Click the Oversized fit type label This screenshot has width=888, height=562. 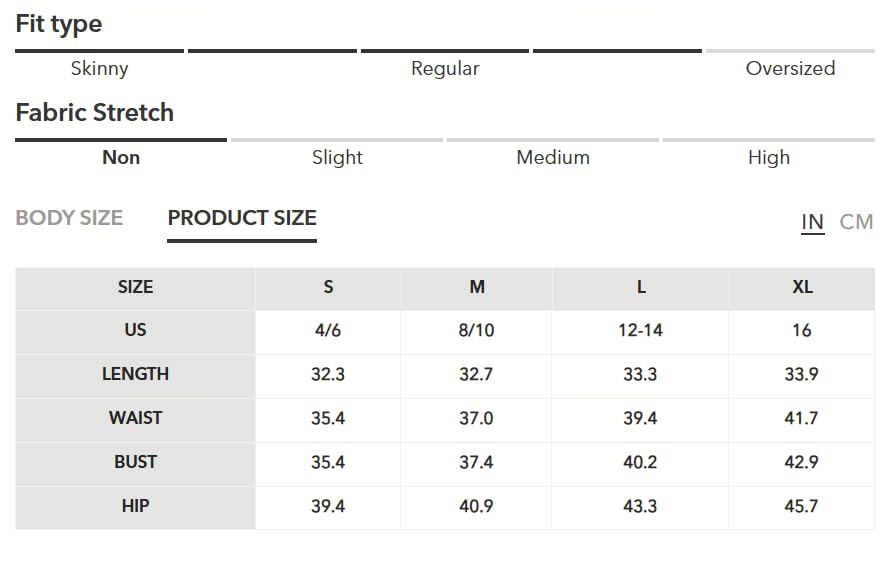790,69
